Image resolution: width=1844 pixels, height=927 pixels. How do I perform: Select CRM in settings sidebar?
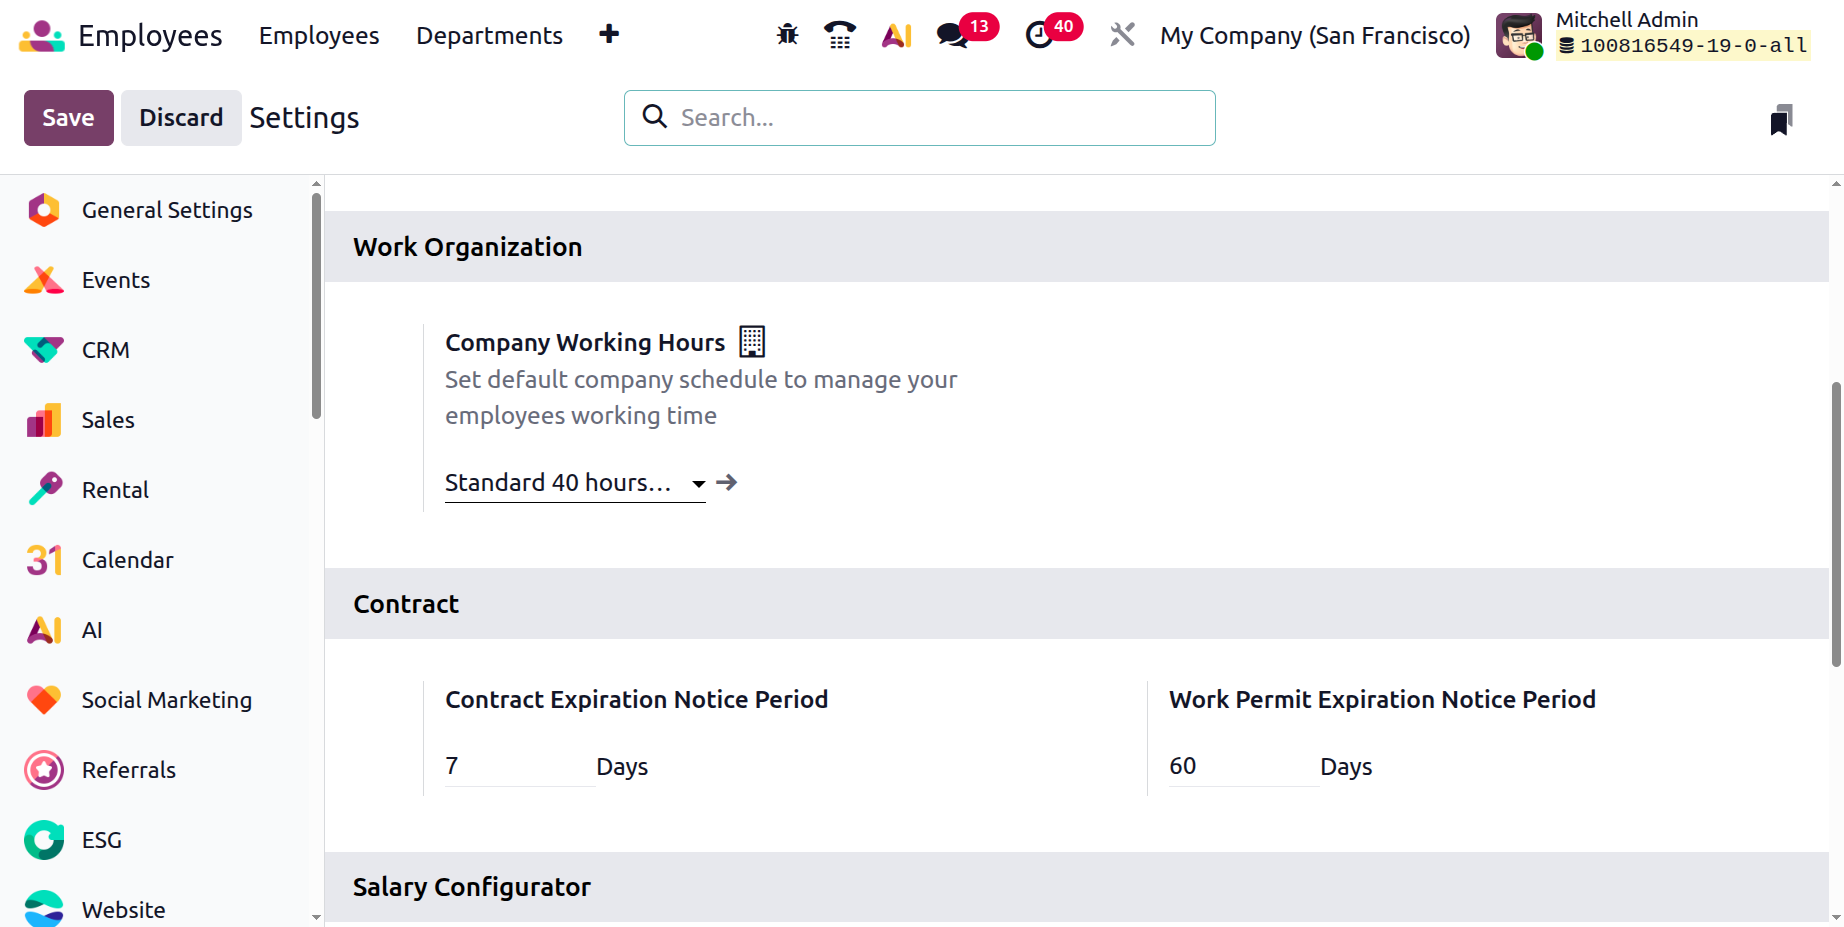[x=106, y=350]
